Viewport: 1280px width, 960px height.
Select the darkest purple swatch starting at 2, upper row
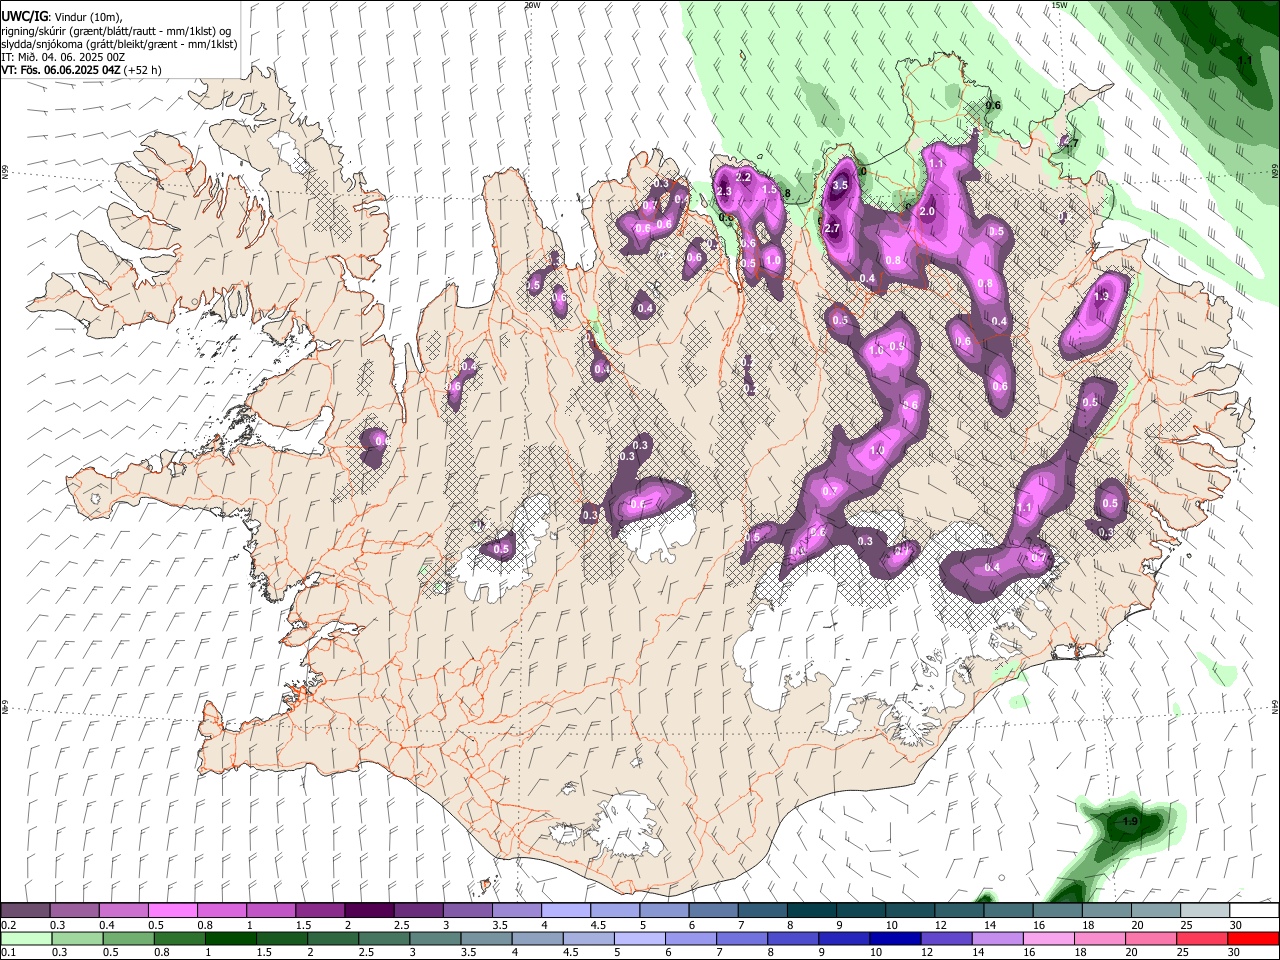[x=368, y=911]
